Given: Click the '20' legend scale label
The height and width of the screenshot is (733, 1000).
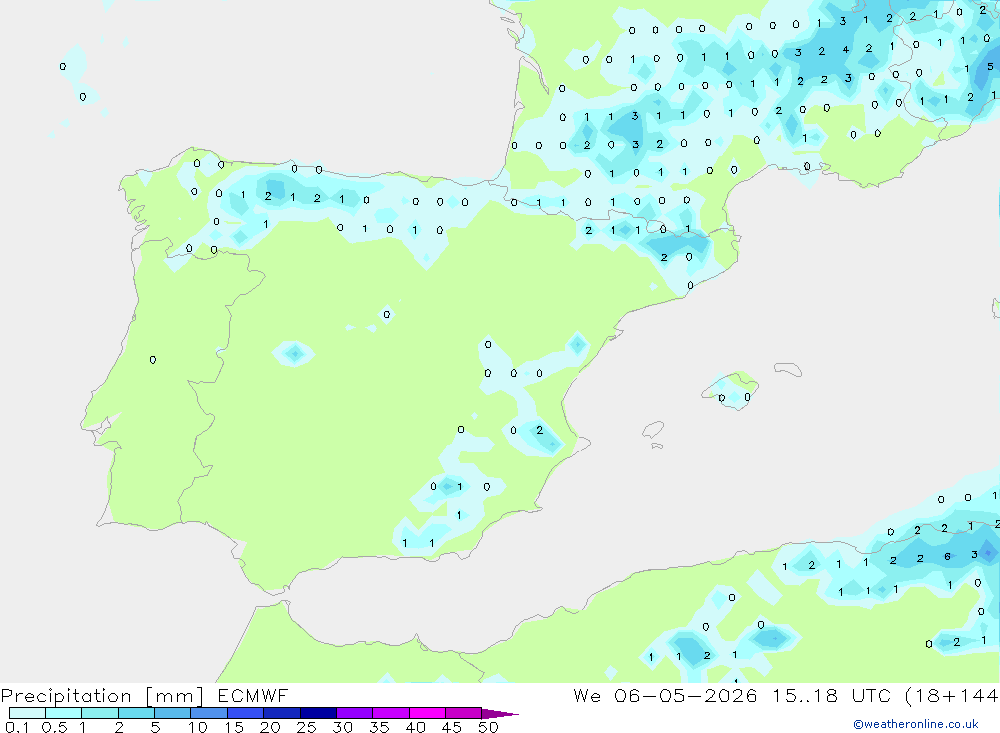Looking at the screenshot, I should coord(270,727).
